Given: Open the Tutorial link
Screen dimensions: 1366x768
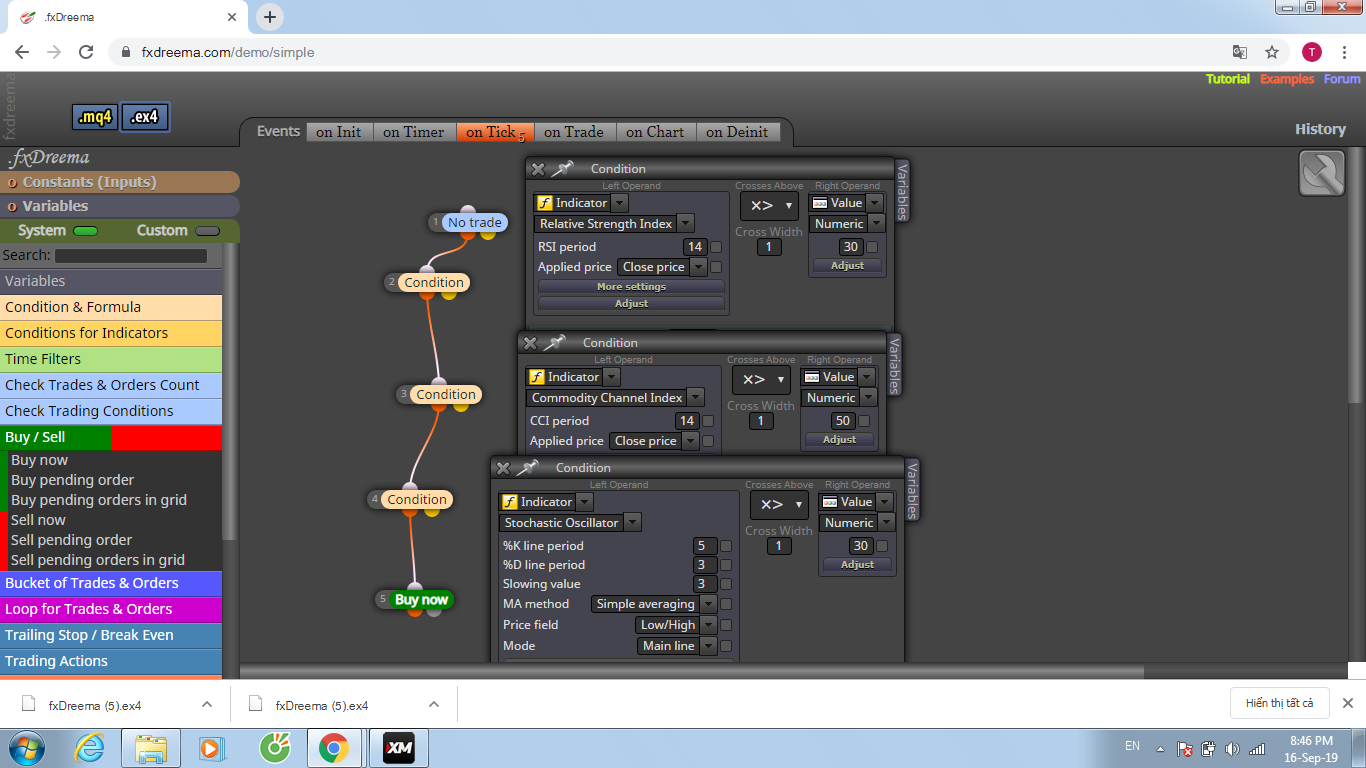Looking at the screenshot, I should pyautogui.click(x=1228, y=79).
